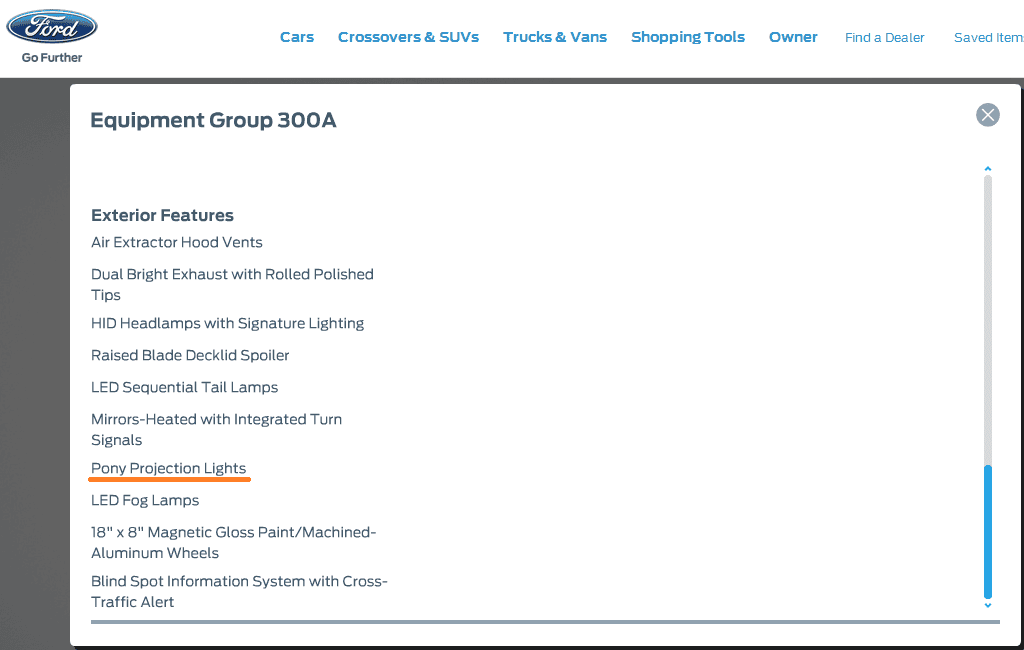Click the scrollbar up arrow

point(987,169)
